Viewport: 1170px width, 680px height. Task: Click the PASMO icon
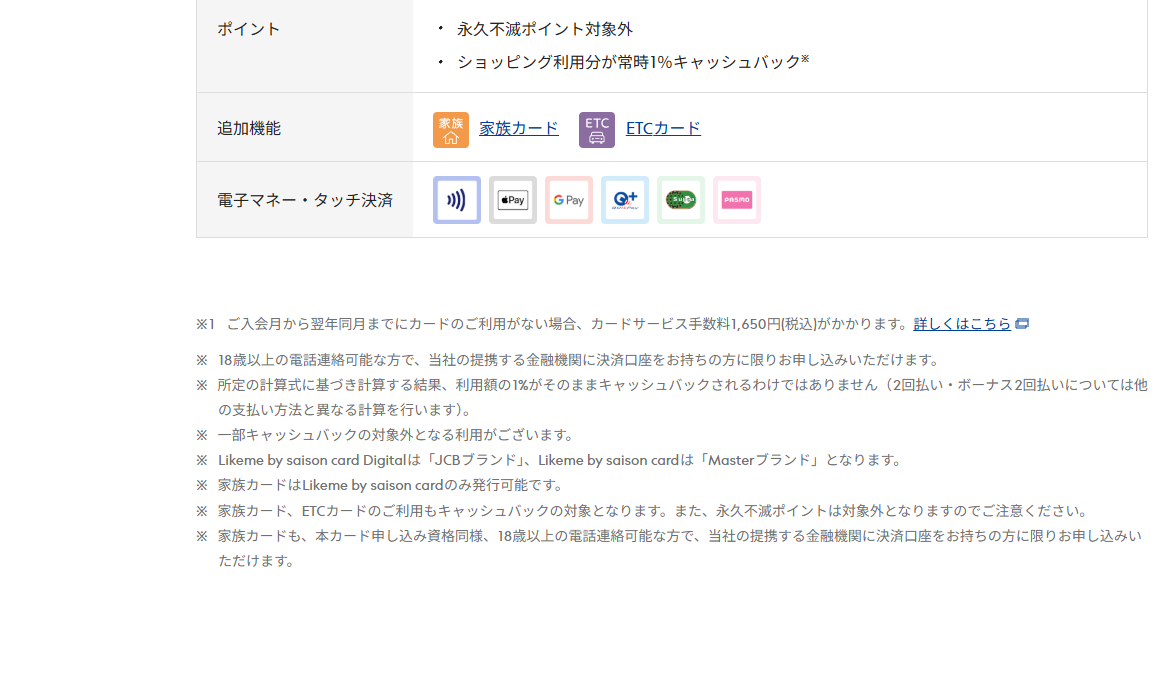point(736,200)
